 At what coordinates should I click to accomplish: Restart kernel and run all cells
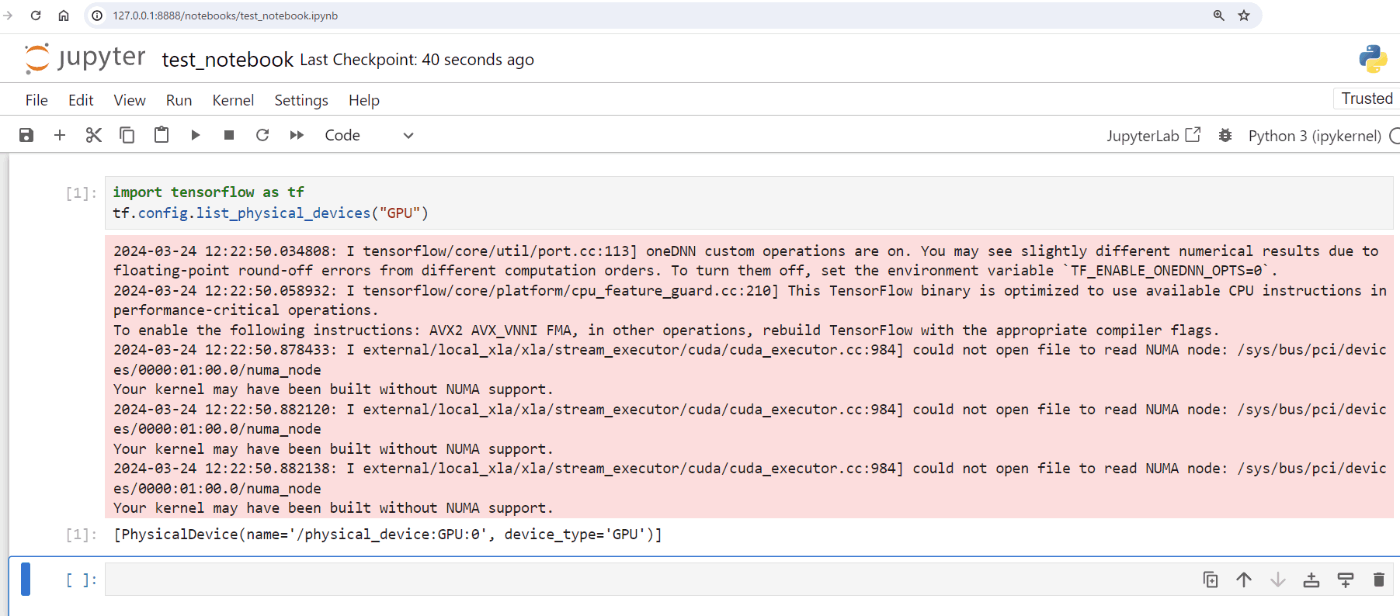tap(297, 135)
